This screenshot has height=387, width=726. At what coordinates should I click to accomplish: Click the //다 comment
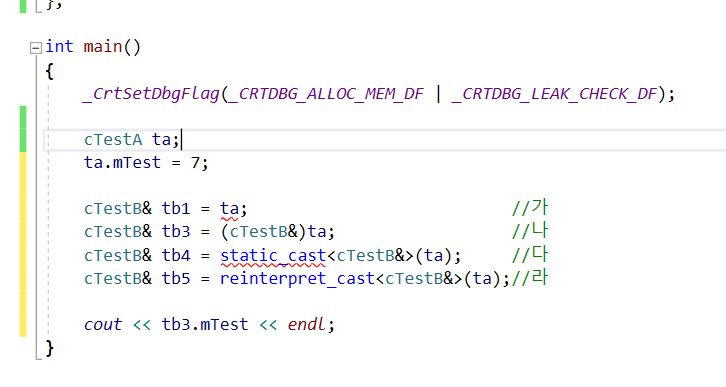[x=530, y=255]
